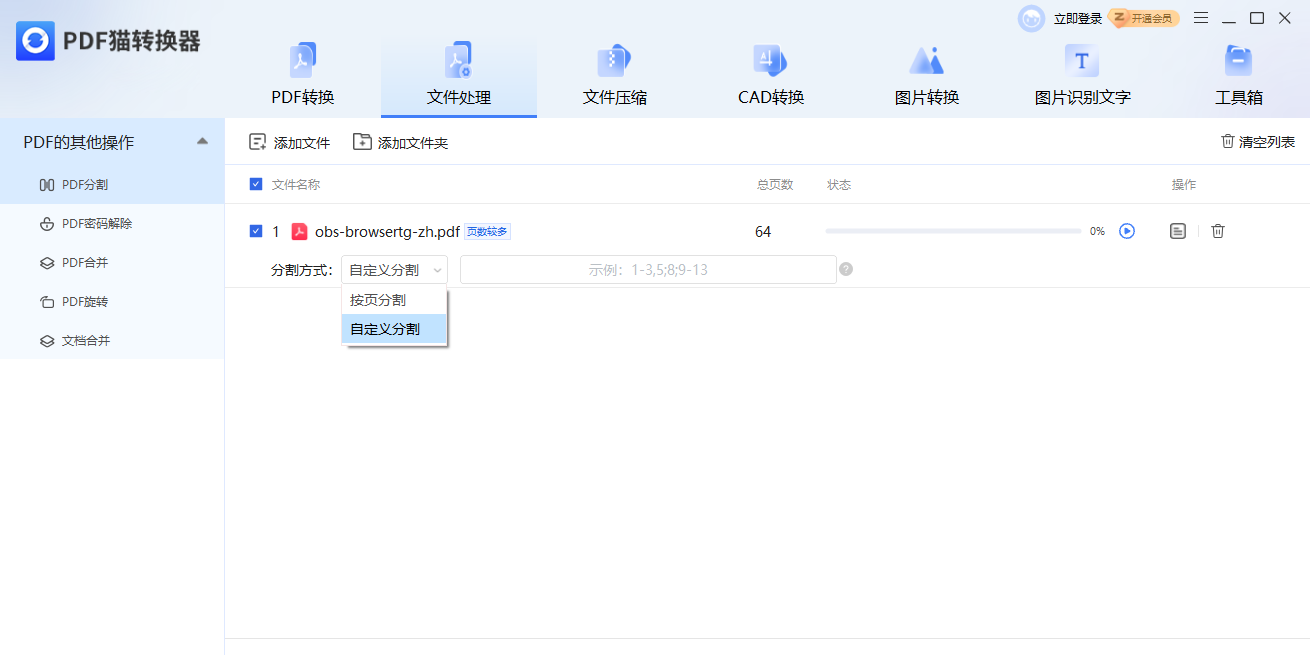Open the 分割方式 dropdown
This screenshot has height=655, width=1310.
pos(393,269)
